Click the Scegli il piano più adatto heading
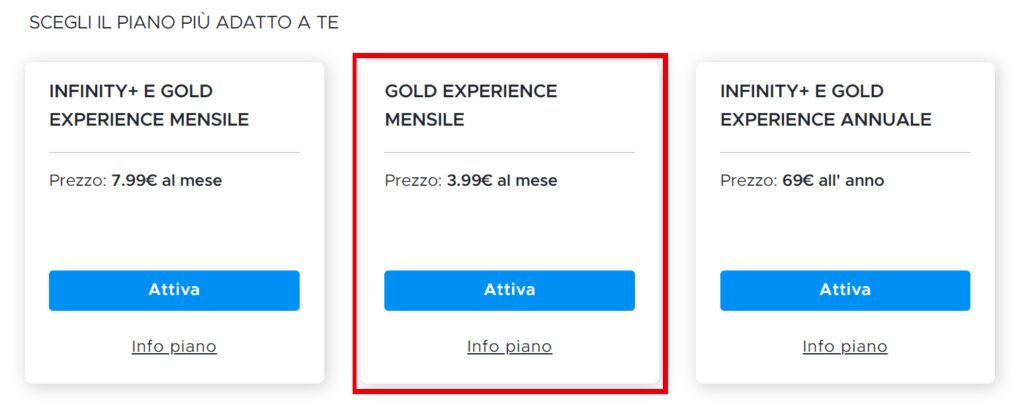The width and height of the screenshot is (1024, 410). [x=184, y=22]
